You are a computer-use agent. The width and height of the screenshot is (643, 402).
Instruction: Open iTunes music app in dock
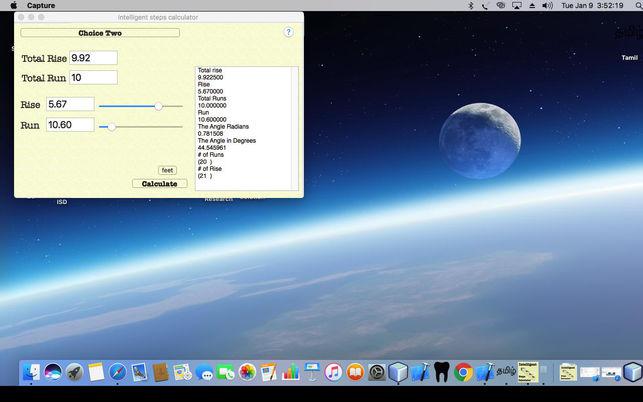[x=333, y=373]
